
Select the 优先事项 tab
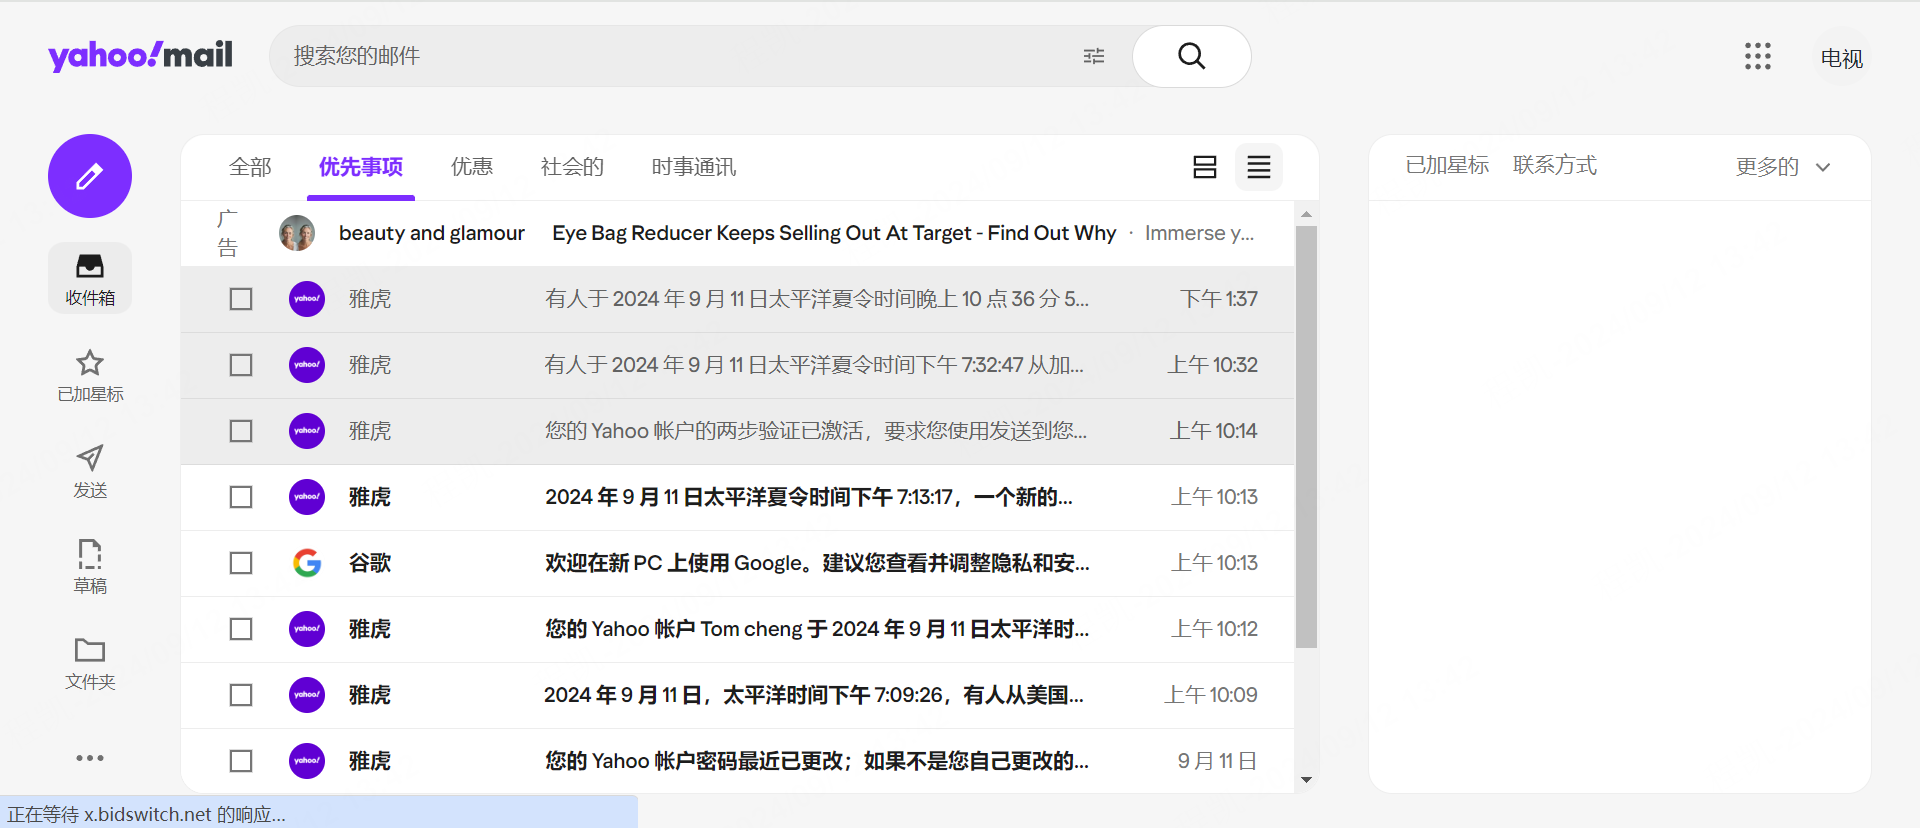361,167
